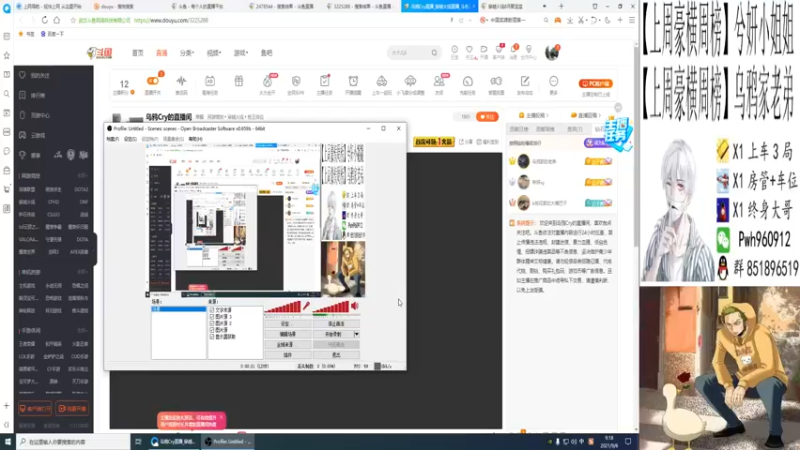
Task: Click the orange PC client button
Action: click(595, 84)
